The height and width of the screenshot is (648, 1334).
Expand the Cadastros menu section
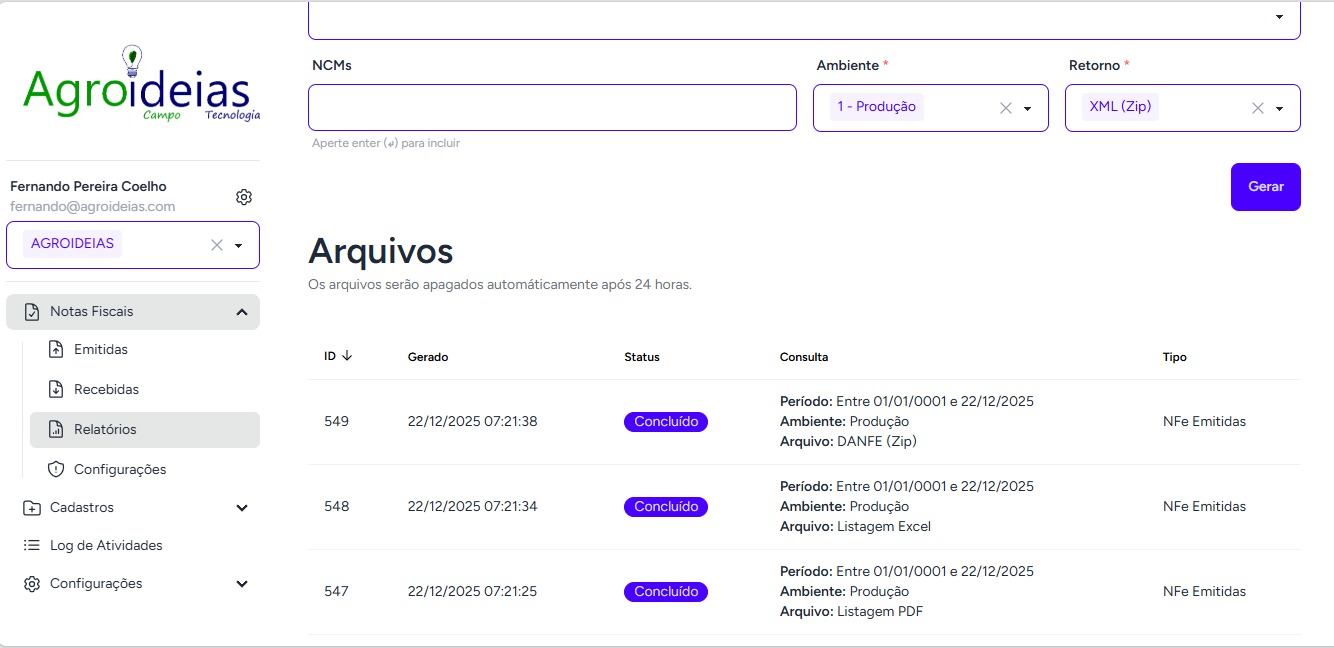pos(242,508)
